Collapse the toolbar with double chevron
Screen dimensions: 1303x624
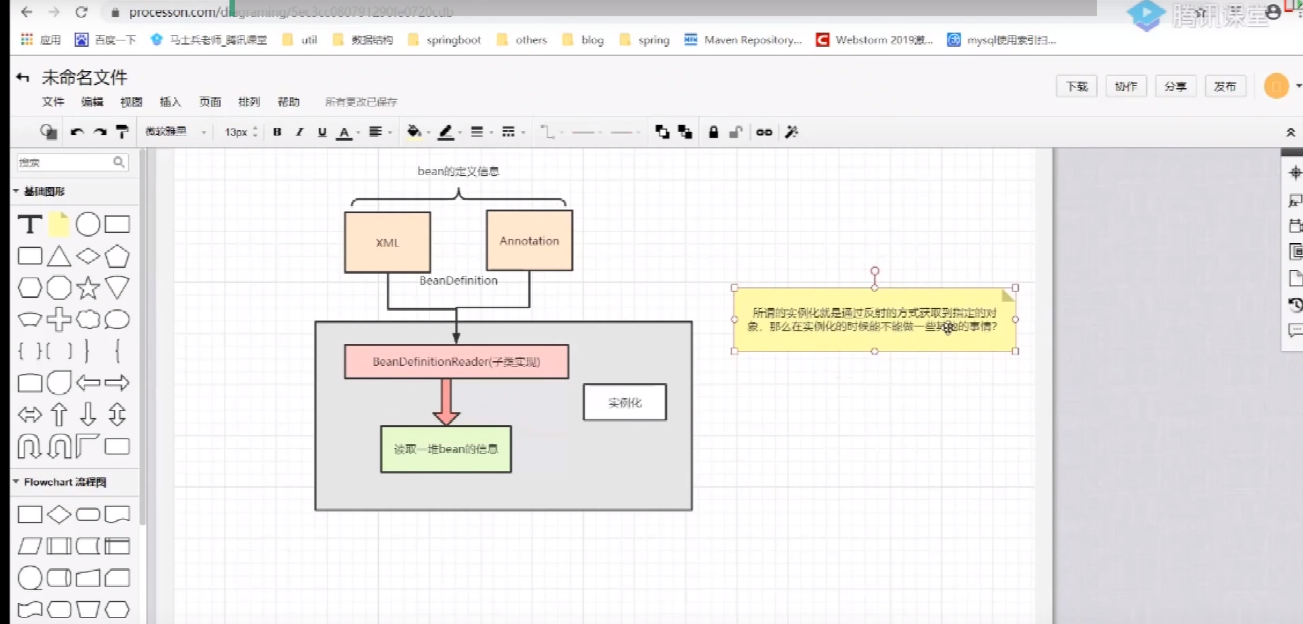click(x=1290, y=132)
